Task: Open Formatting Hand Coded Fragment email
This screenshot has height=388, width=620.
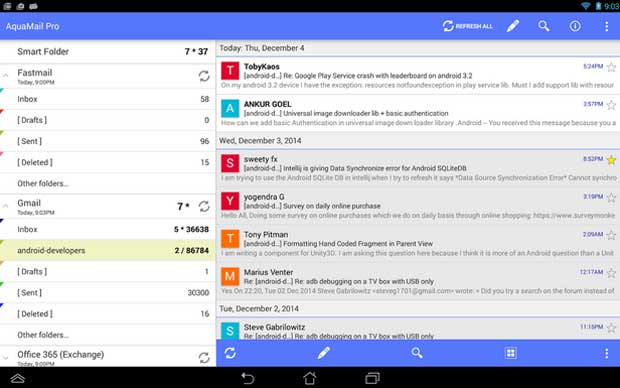Action: point(418,244)
